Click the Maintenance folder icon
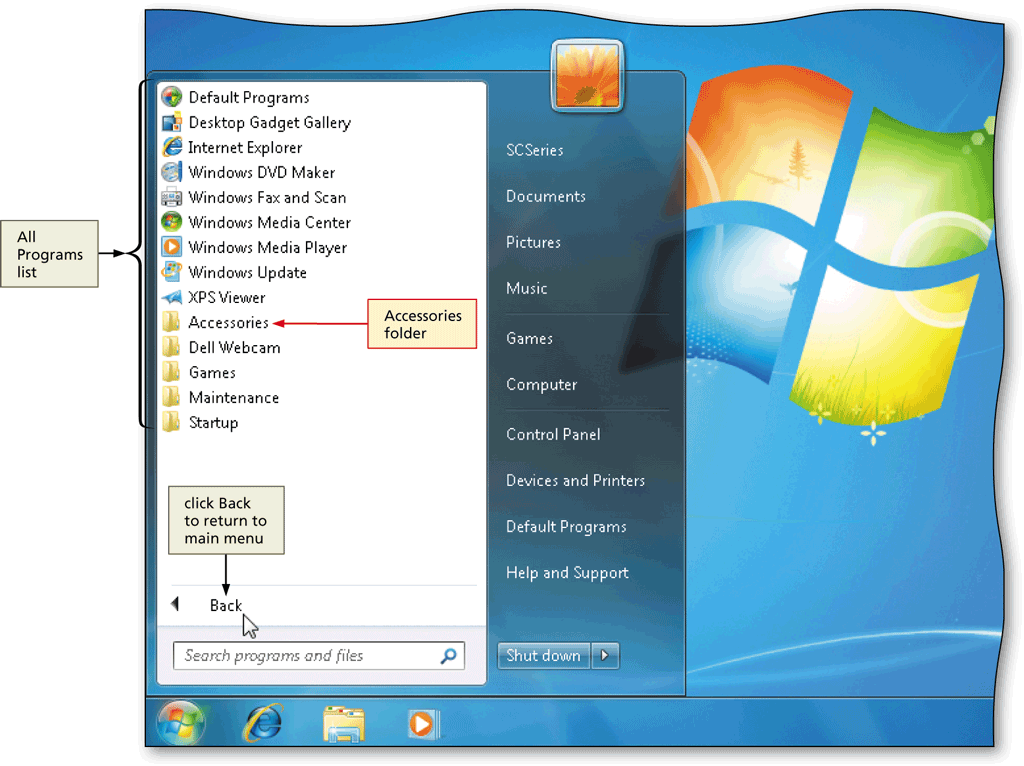The image size is (1024, 766). (172, 398)
